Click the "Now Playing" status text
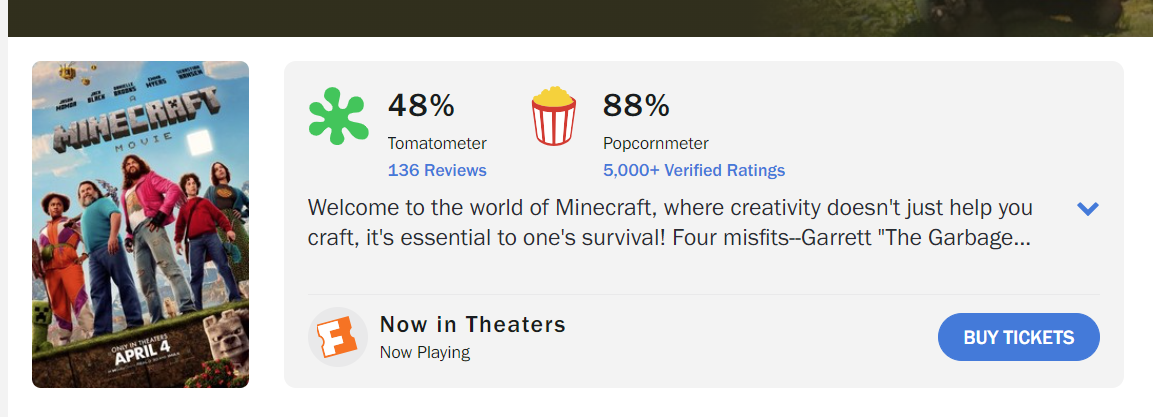The height and width of the screenshot is (417, 1153). click(x=424, y=352)
